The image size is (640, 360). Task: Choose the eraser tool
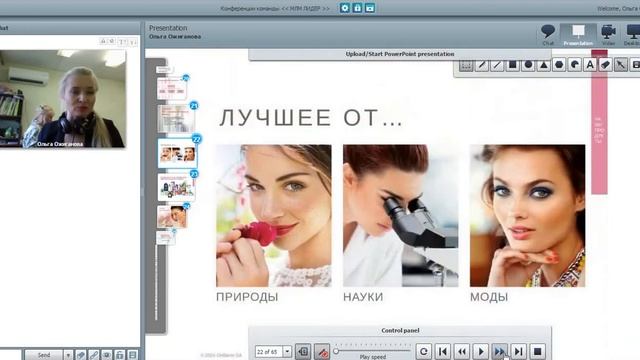[x=605, y=65]
